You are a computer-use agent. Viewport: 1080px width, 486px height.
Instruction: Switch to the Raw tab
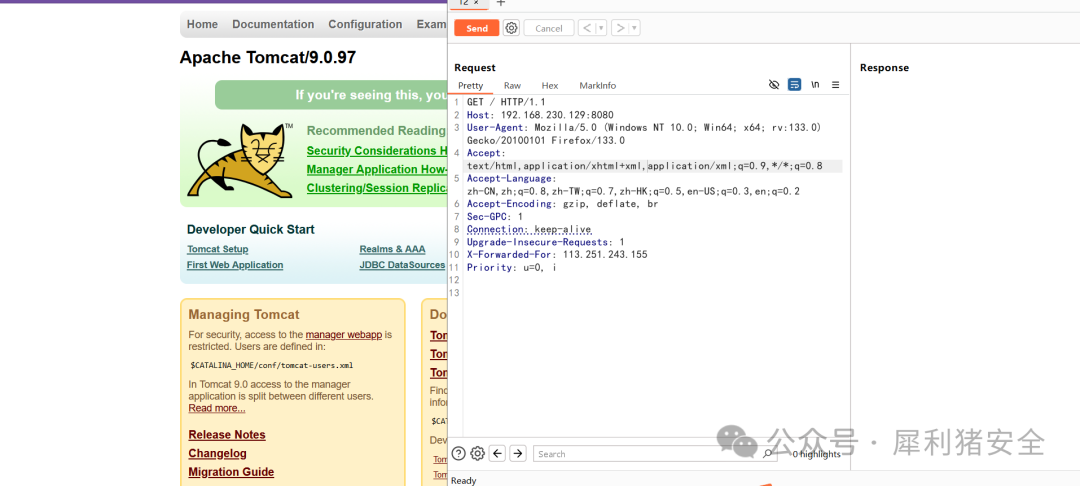pyautogui.click(x=512, y=85)
